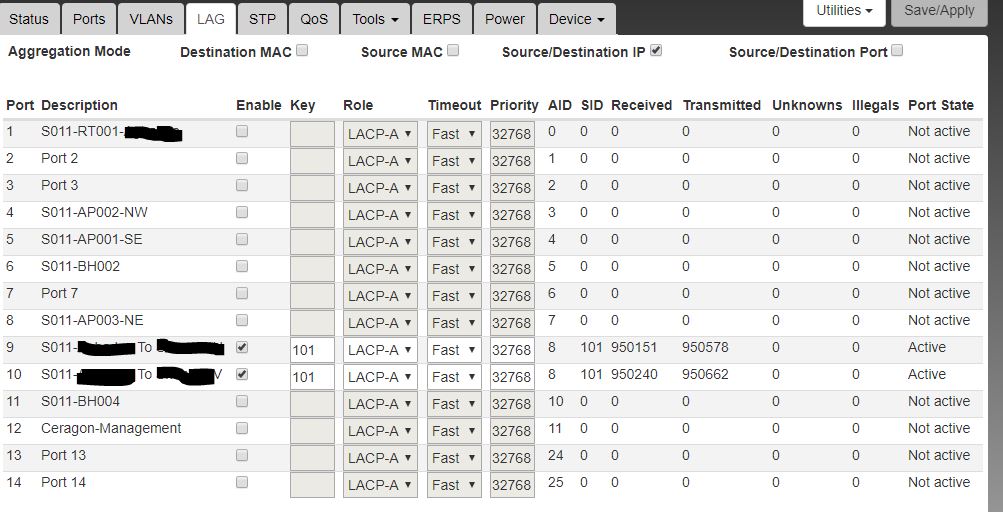Open the STP tab
Image resolution: width=1003 pixels, height=512 pixels.
click(262, 19)
